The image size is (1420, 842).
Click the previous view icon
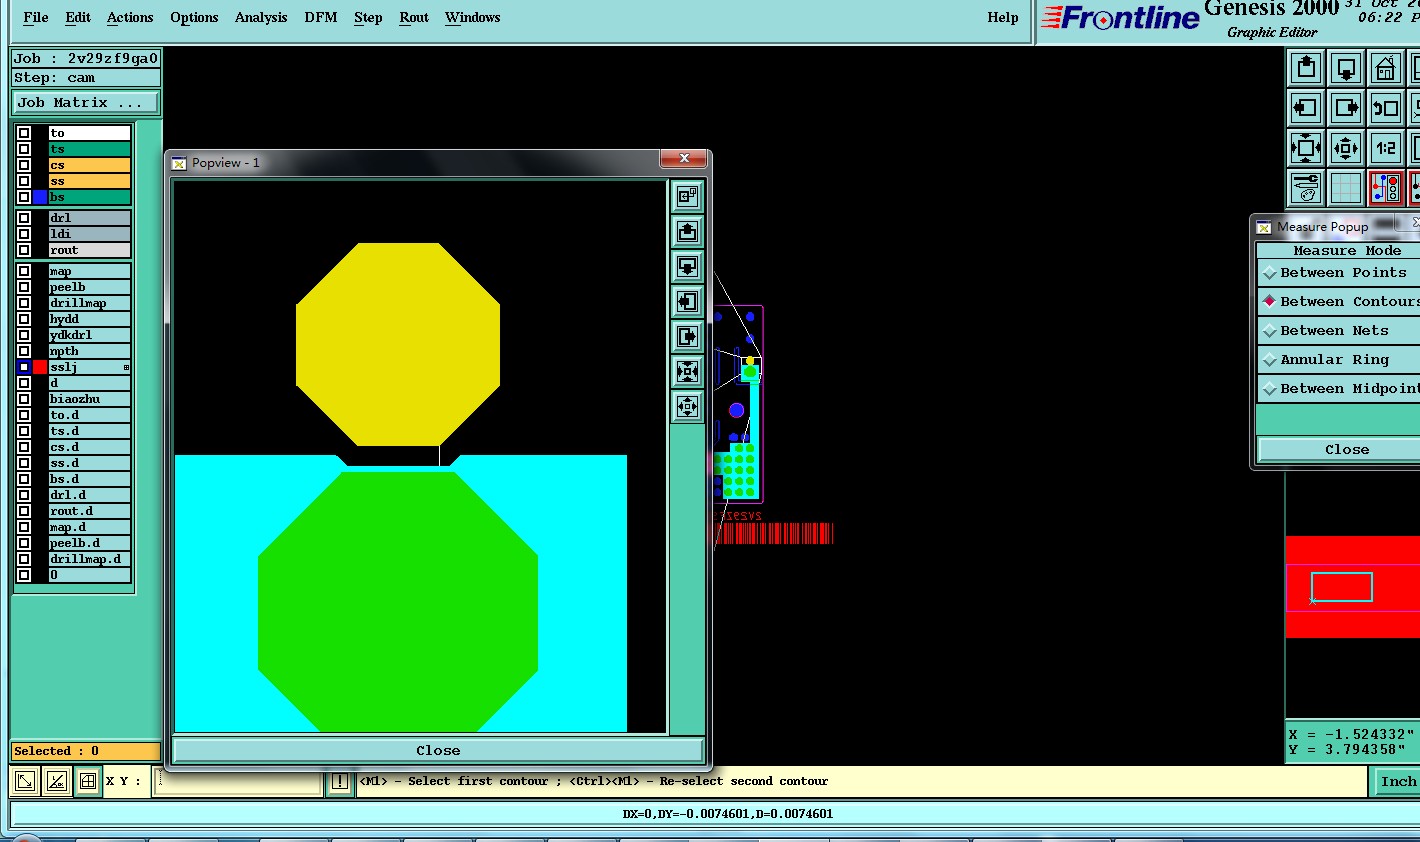[x=1386, y=108]
